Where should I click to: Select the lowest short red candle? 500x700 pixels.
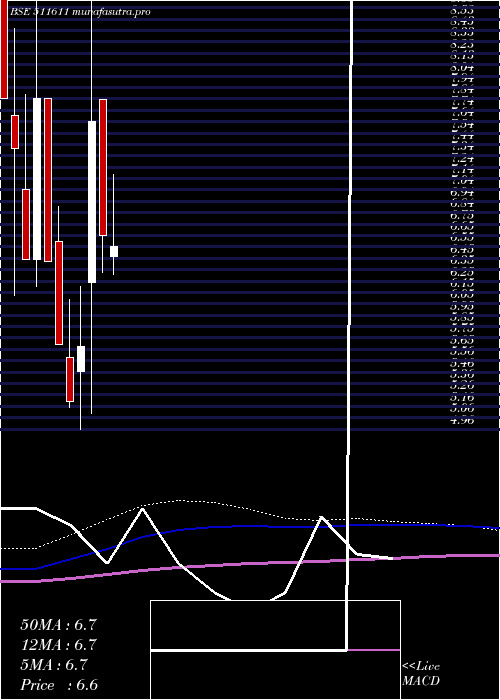[70, 379]
